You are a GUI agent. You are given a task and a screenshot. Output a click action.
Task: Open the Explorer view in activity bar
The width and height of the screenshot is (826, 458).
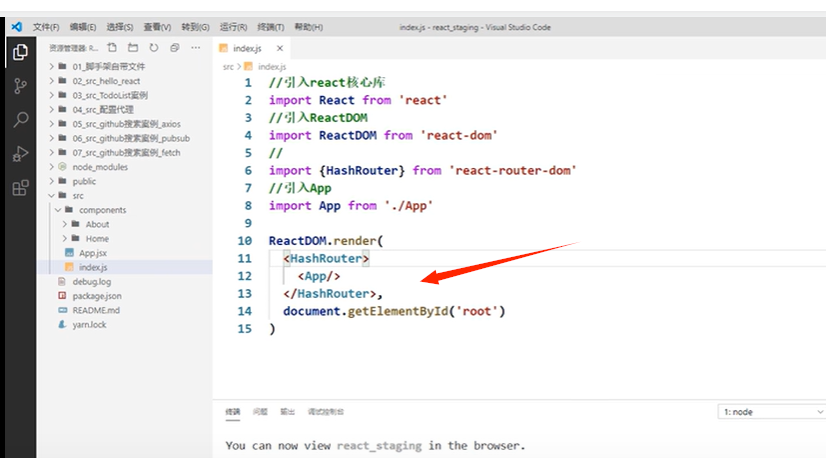pos(20,52)
